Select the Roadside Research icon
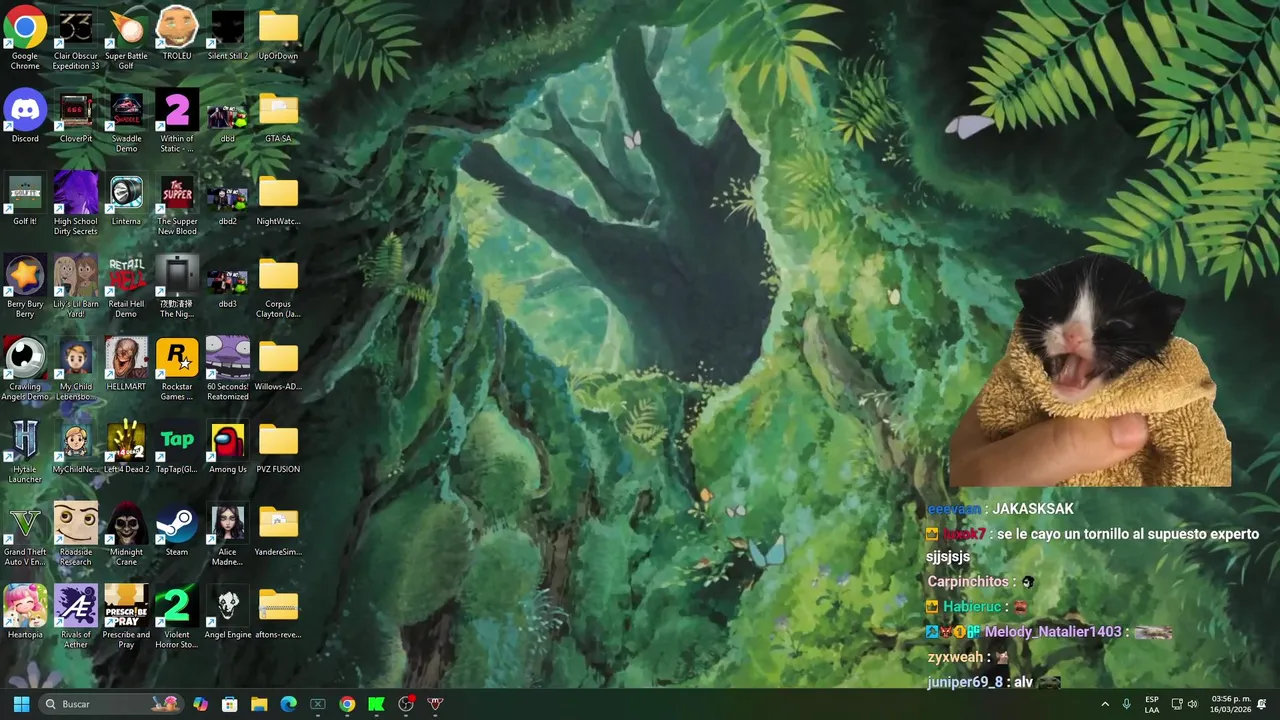 point(76,535)
